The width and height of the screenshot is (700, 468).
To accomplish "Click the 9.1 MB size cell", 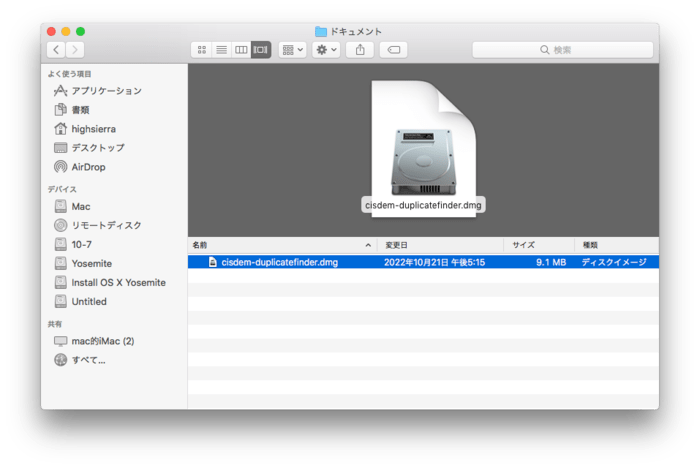I will tap(551, 262).
